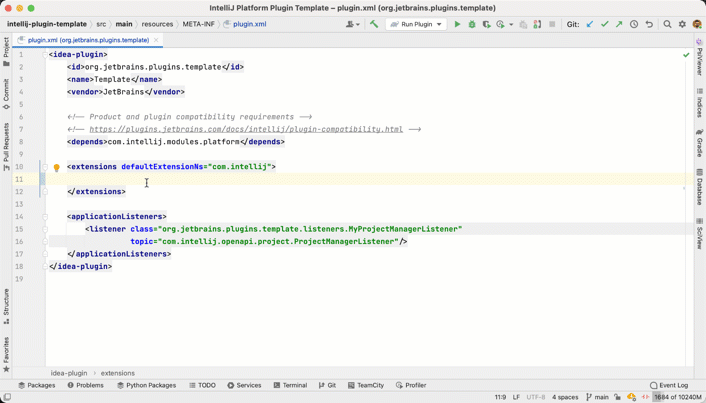The width and height of the screenshot is (706, 403).
Task: Click Git update project arrow
Action: pyautogui.click(x=589, y=24)
